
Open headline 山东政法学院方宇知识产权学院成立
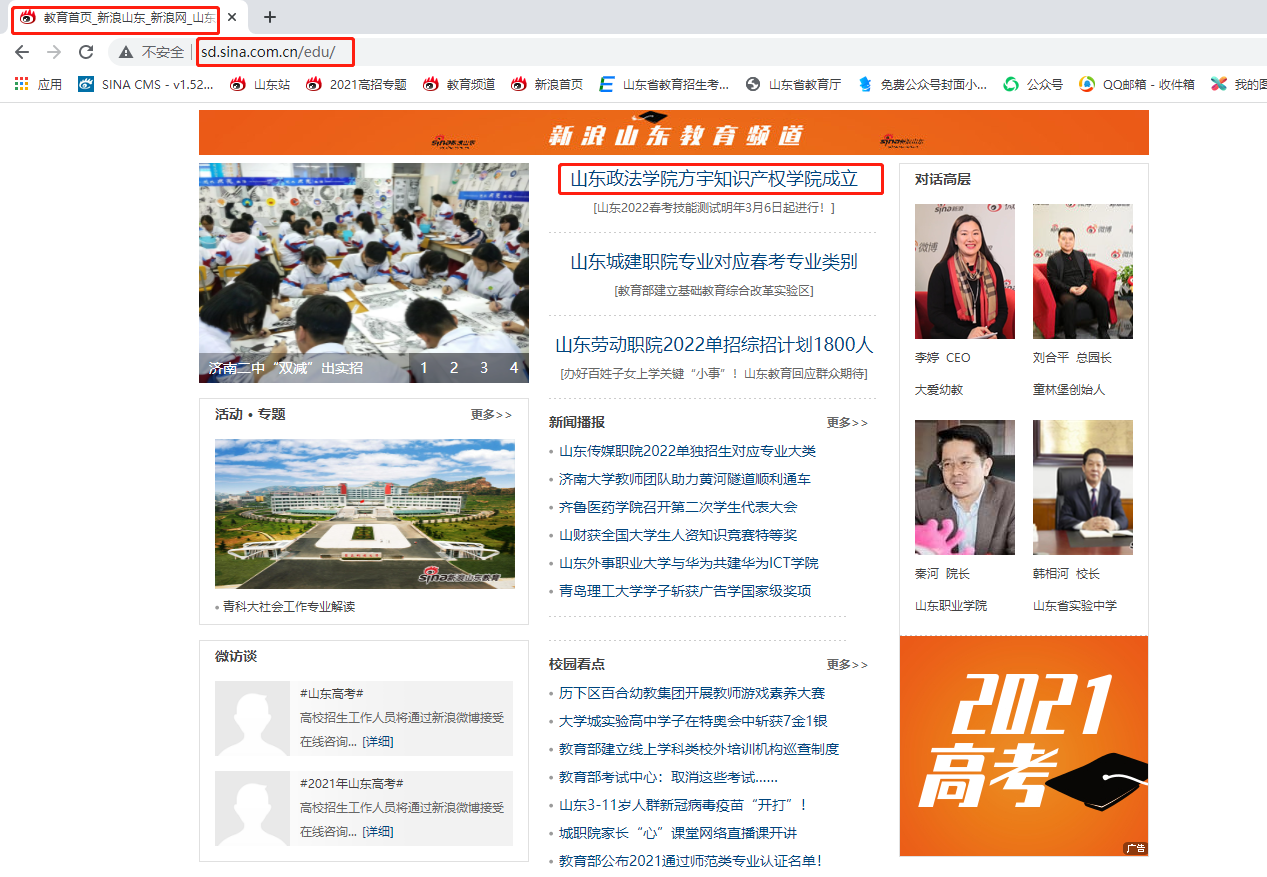pos(714,179)
